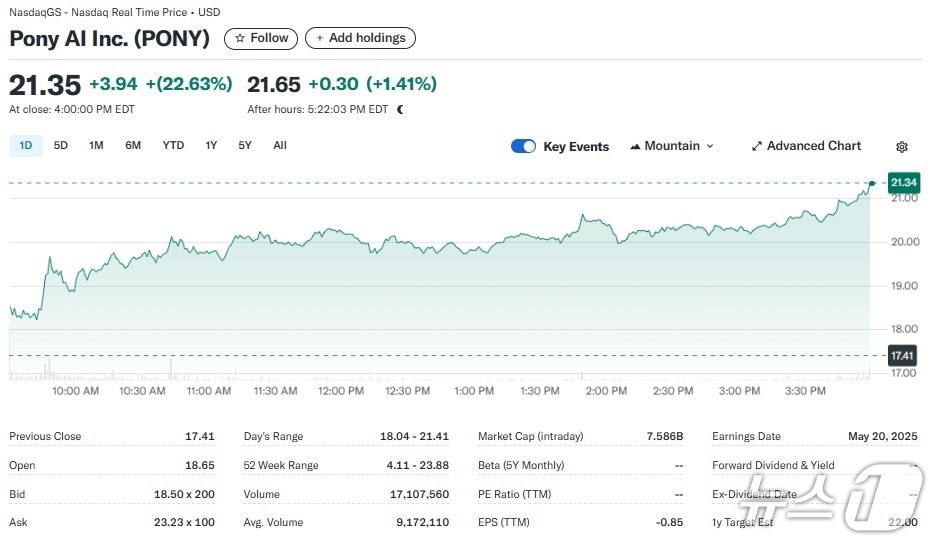937x545 pixels.
Task: Follow Pony AI Inc. stock
Action: click(261, 38)
